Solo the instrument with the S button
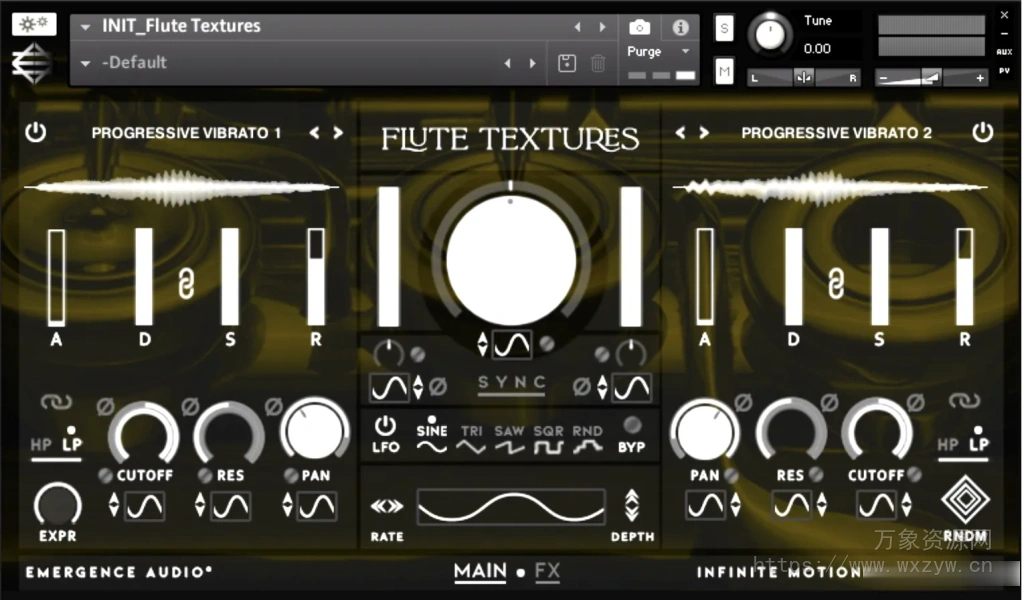The image size is (1024, 600). point(724,27)
